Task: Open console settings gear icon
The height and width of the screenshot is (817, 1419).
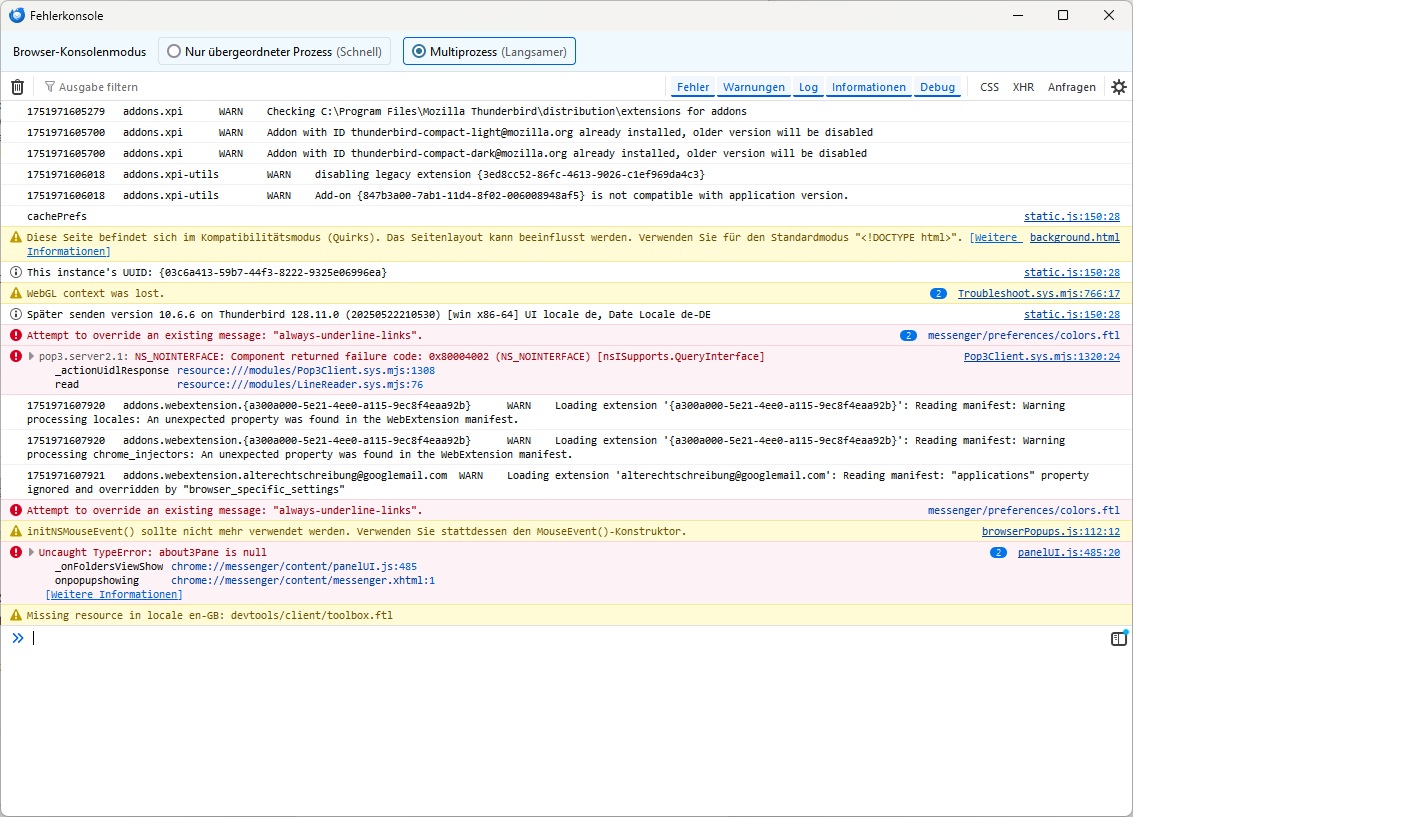Action: pyautogui.click(x=1118, y=87)
